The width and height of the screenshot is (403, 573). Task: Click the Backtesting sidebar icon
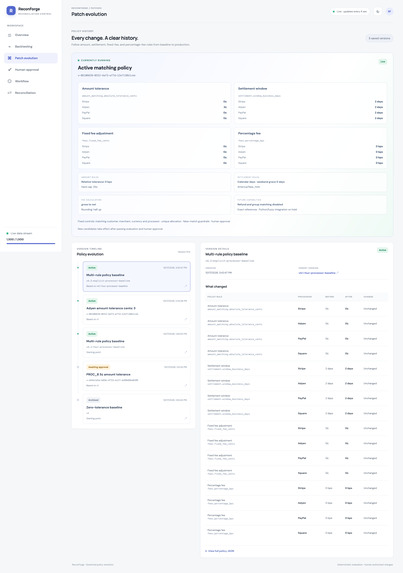tap(9, 46)
